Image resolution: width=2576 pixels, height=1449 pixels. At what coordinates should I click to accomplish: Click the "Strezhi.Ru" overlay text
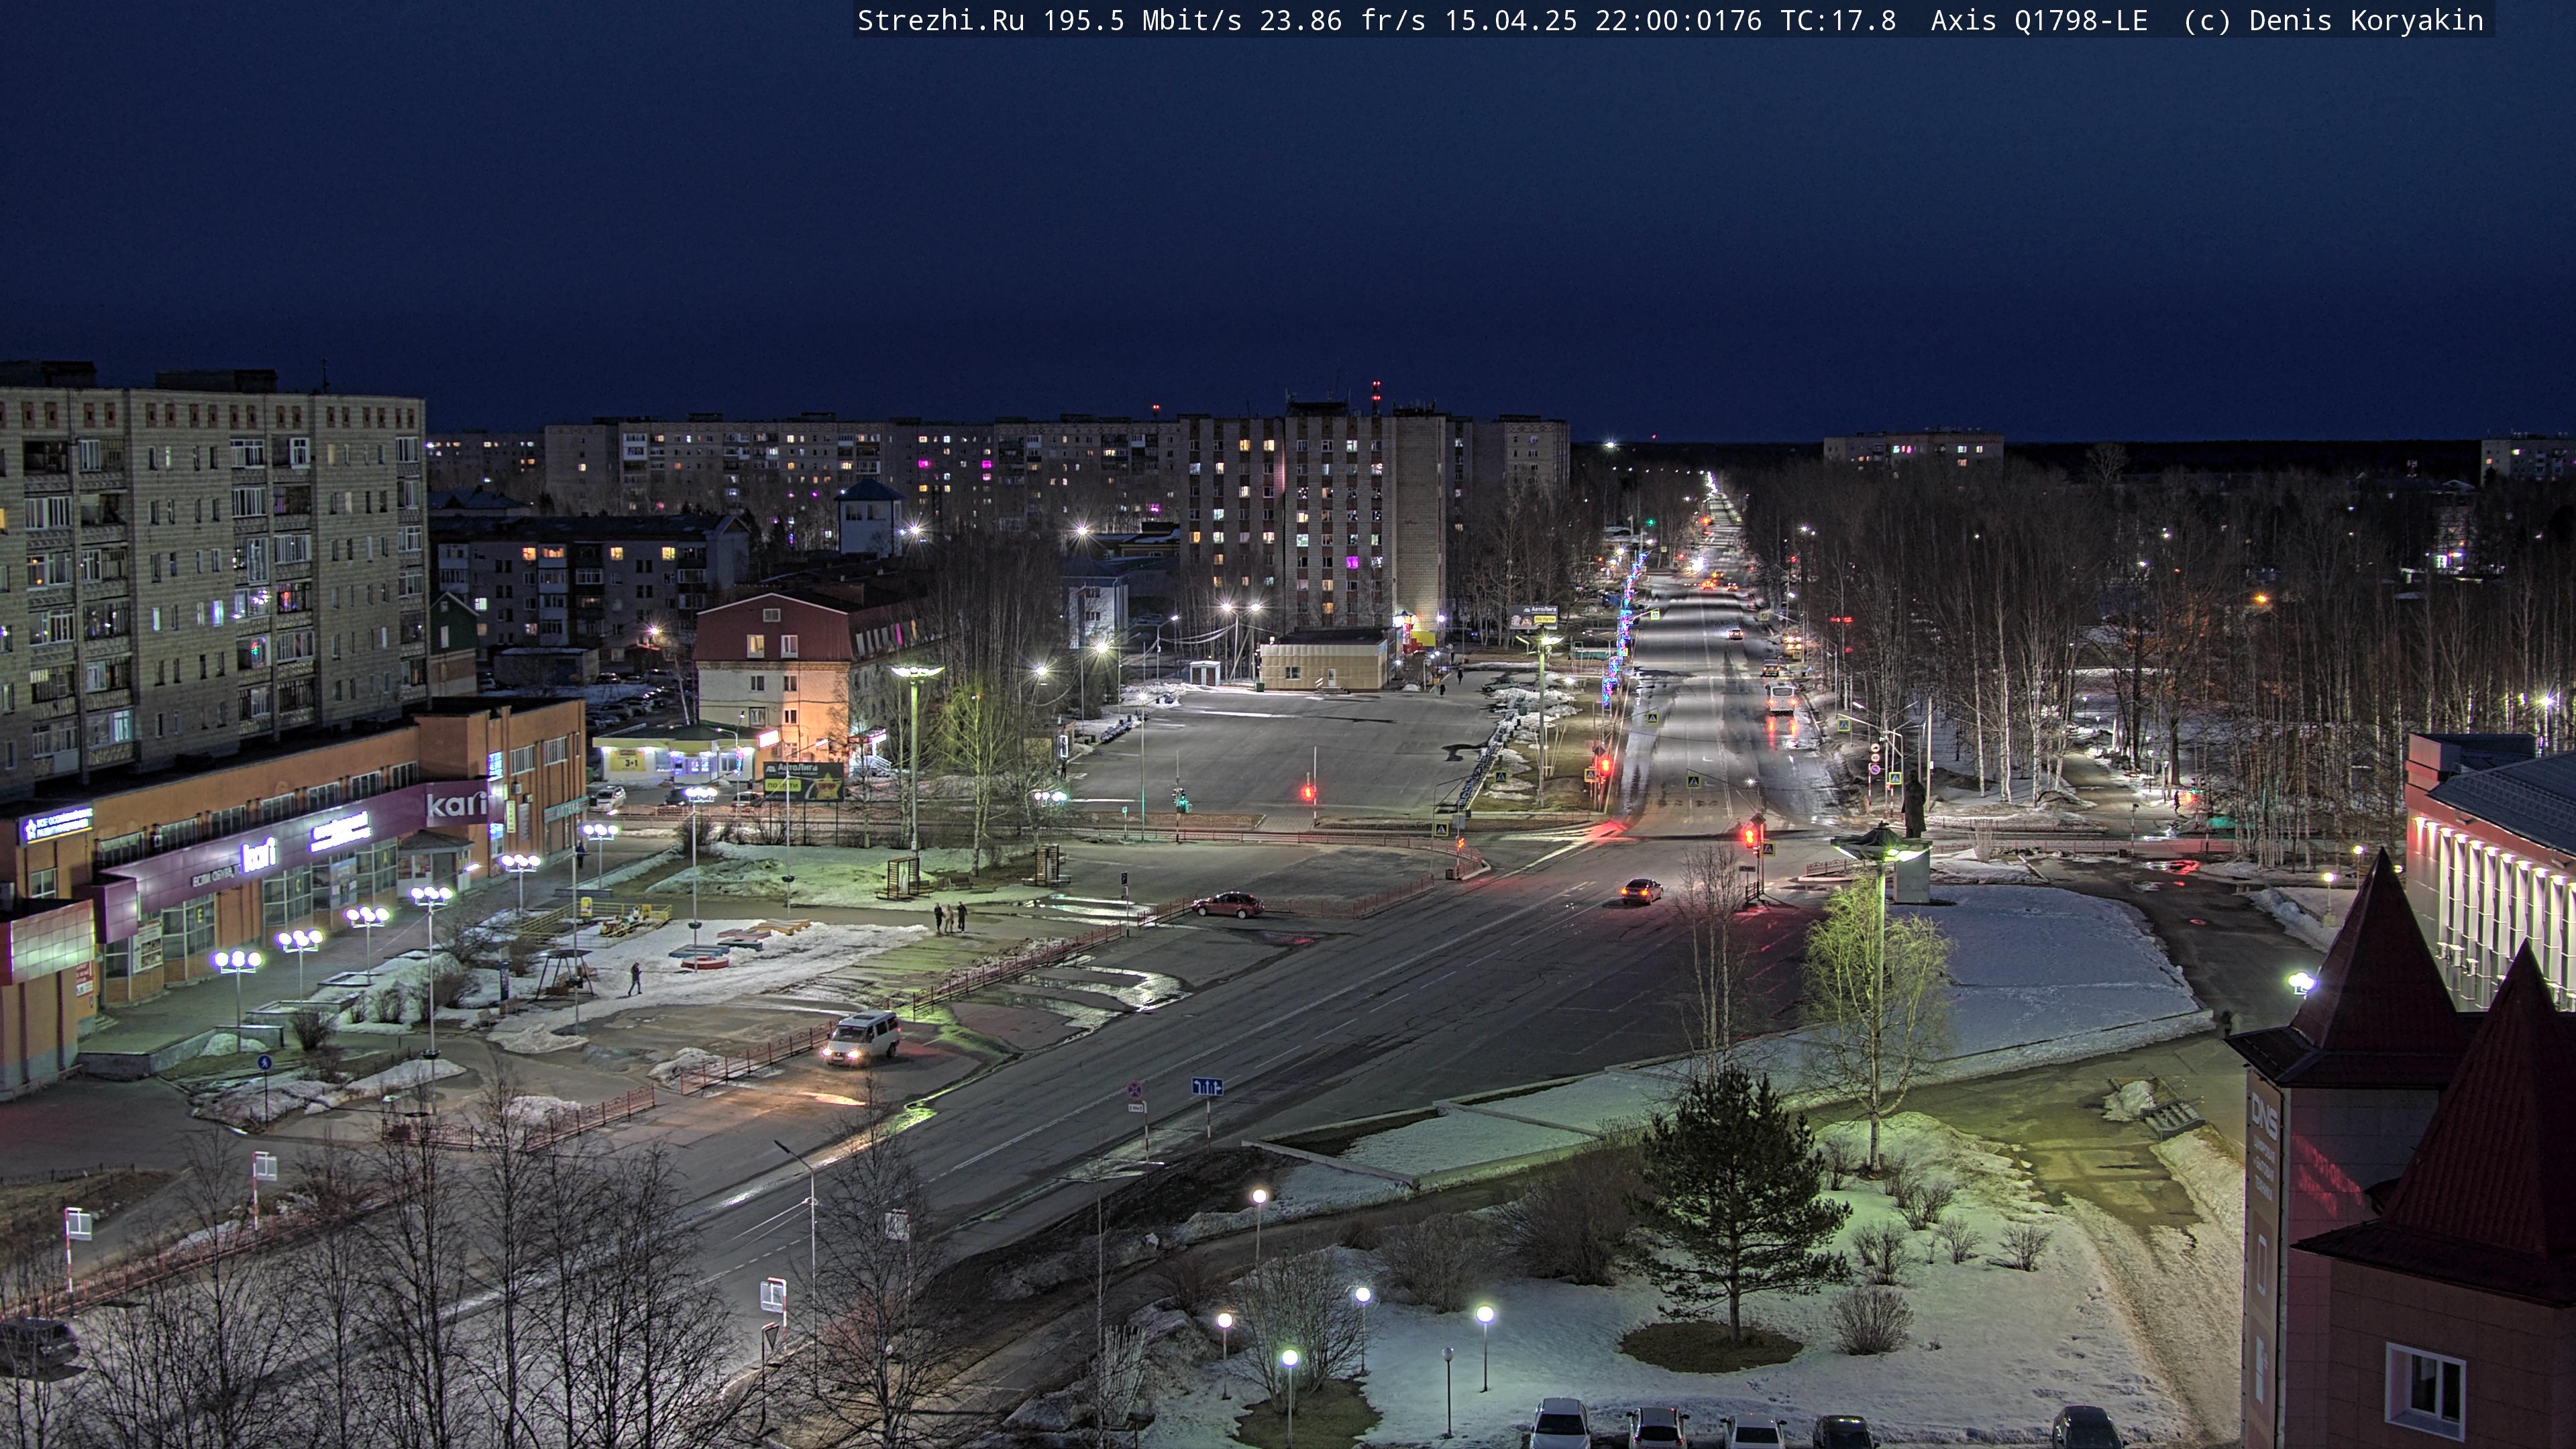[941, 21]
